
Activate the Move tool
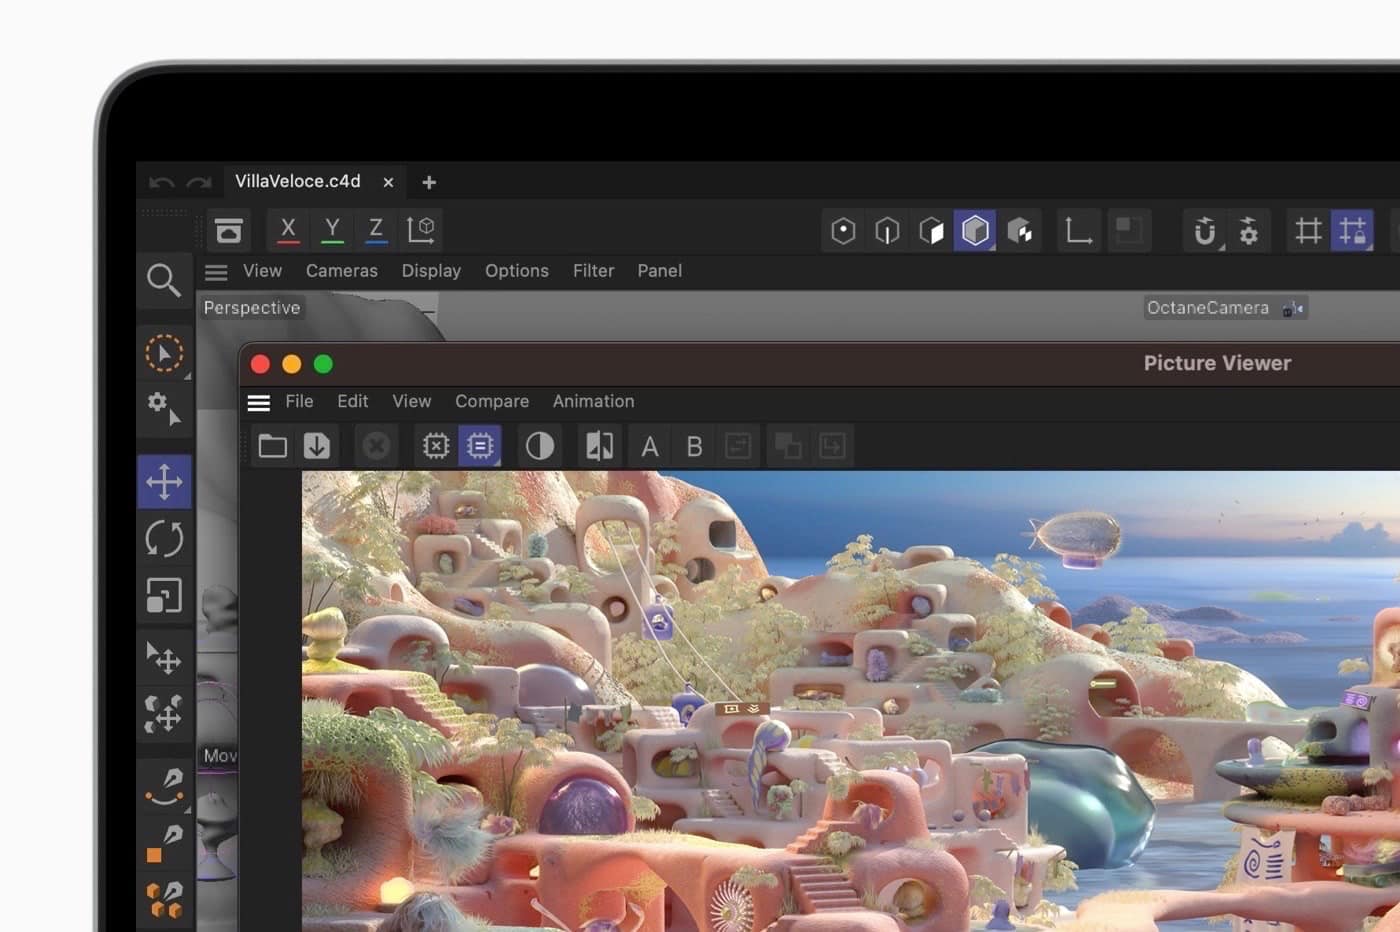coord(164,481)
